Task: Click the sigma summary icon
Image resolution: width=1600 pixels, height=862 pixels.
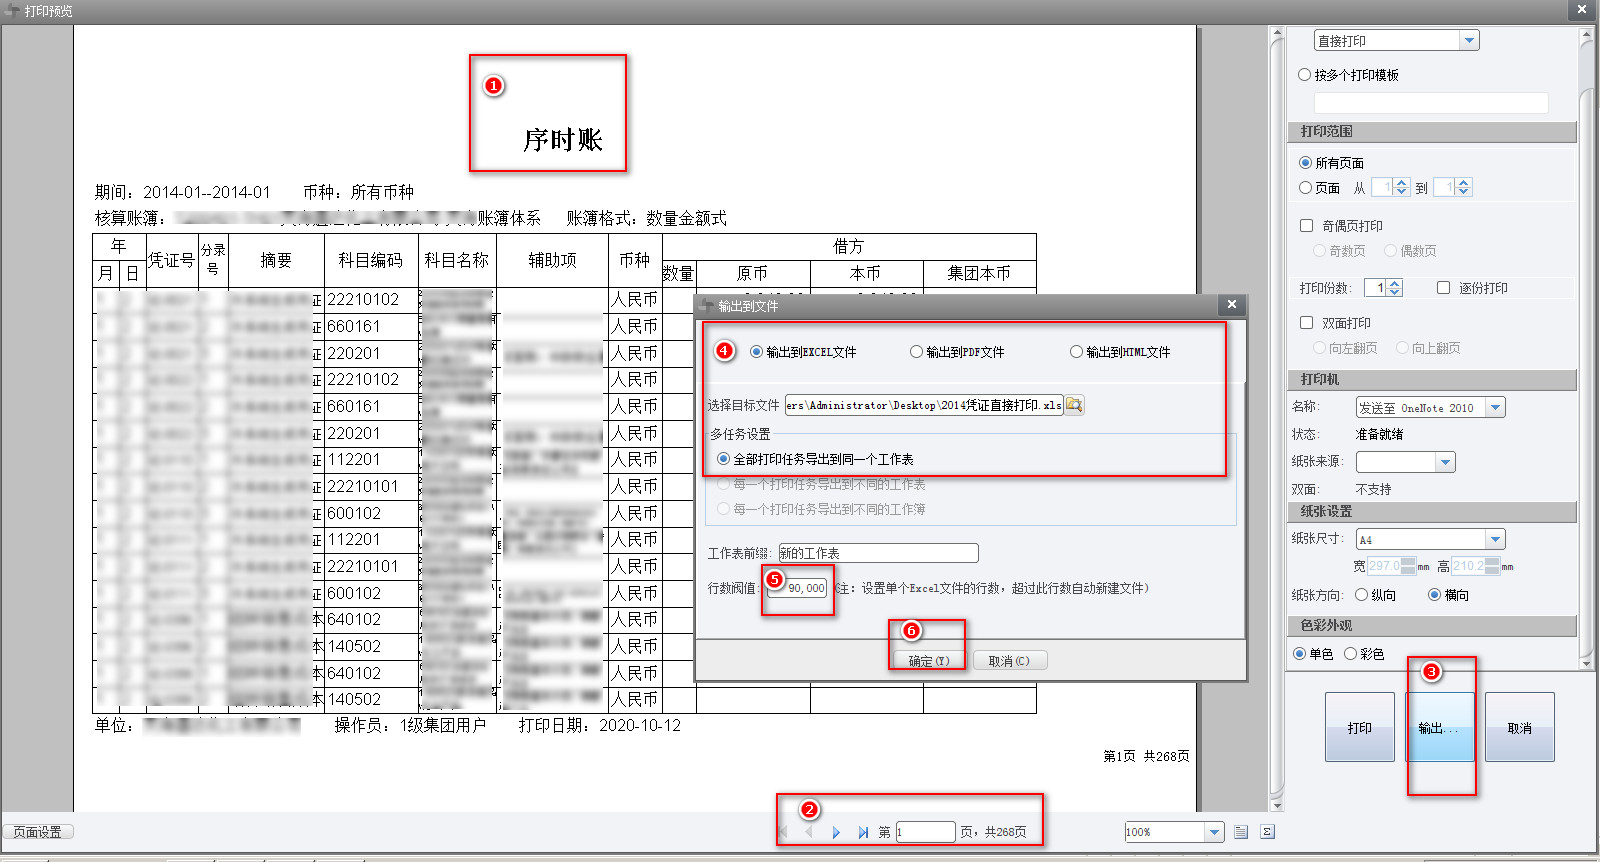Action: 1267,832
